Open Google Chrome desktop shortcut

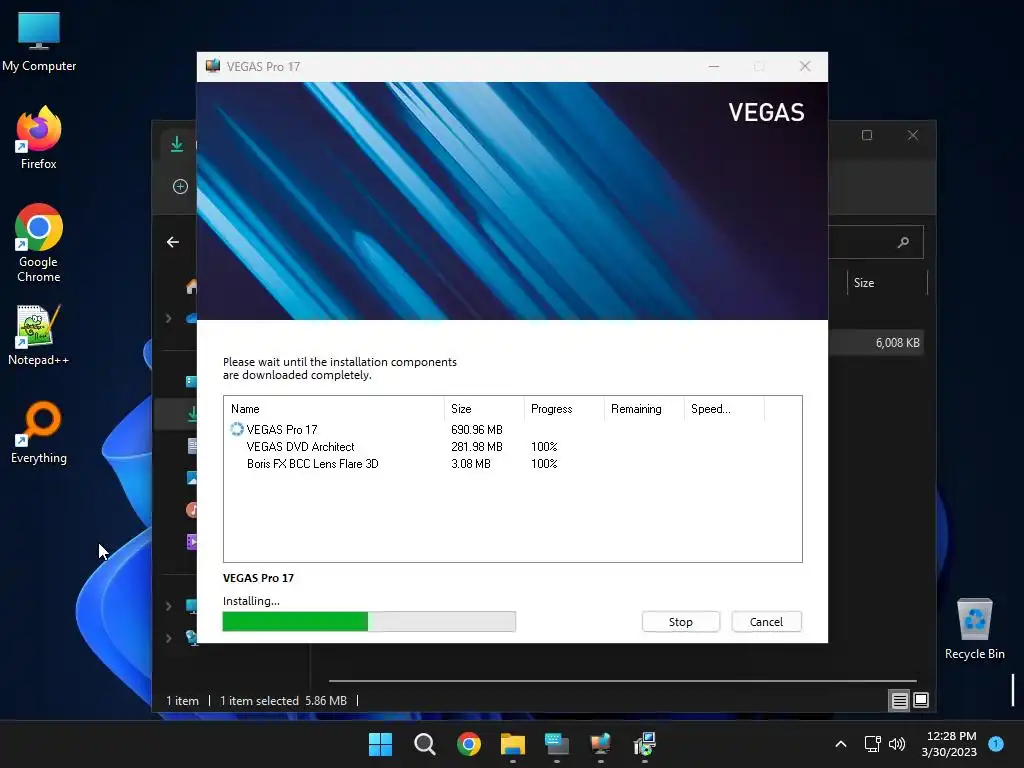tap(39, 242)
